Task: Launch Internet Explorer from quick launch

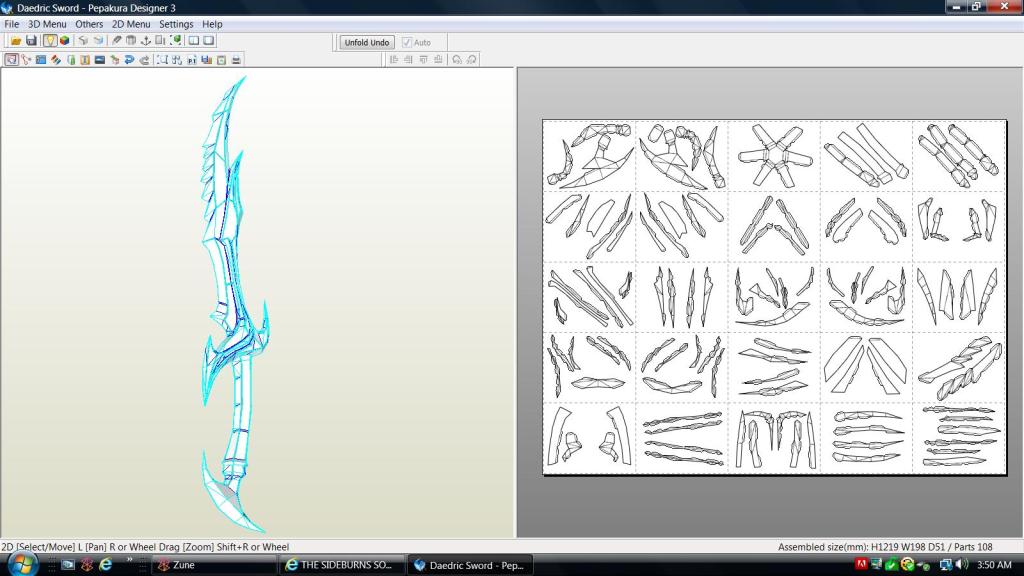Action: [x=106, y=564]
